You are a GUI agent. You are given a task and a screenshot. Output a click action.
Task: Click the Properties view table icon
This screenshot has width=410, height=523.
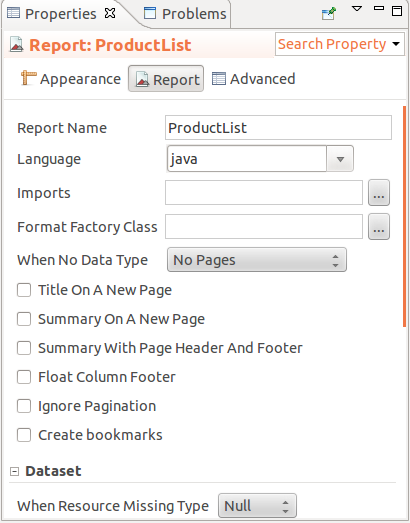[x=13, y=13]
